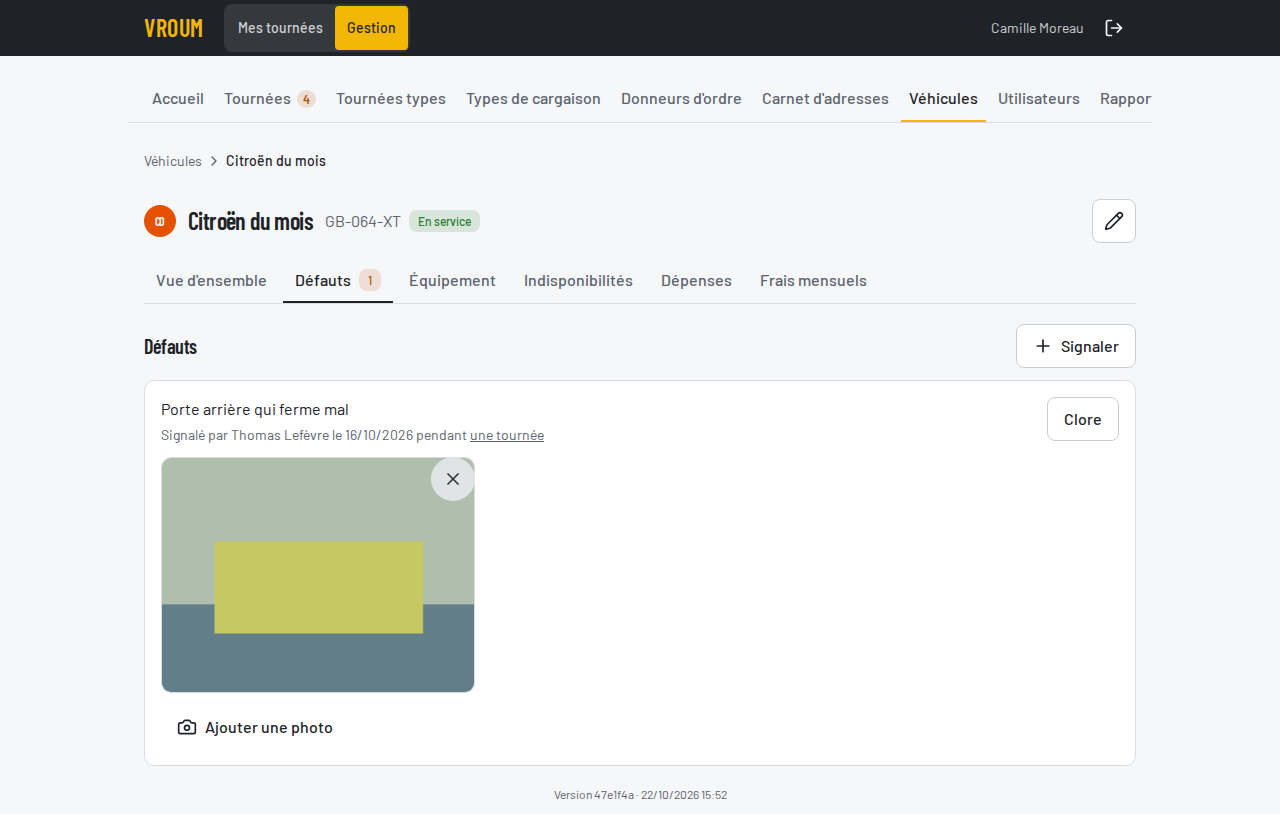Click Ajouter une photo button
1280x814 pixels.
pyautogui.click(x=255, y=727)
